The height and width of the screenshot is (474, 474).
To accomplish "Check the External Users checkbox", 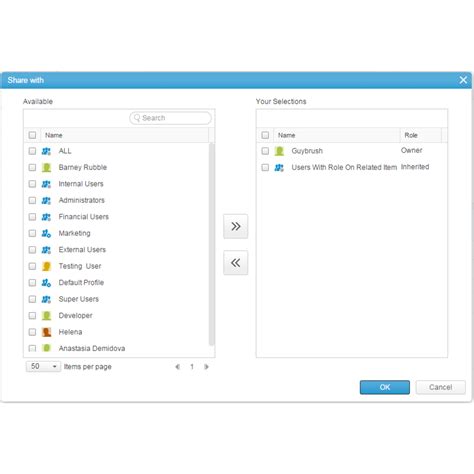I will (32, 250).
